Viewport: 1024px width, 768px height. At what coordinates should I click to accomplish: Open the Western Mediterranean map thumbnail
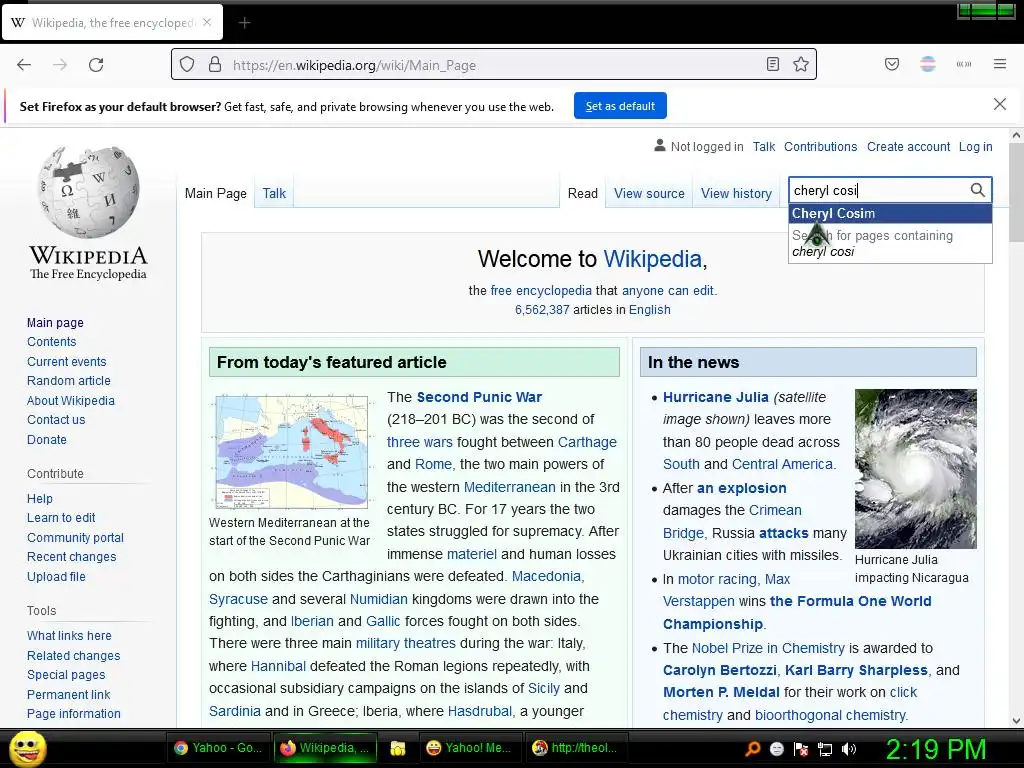pyautogui.click(x=291, y=451)
